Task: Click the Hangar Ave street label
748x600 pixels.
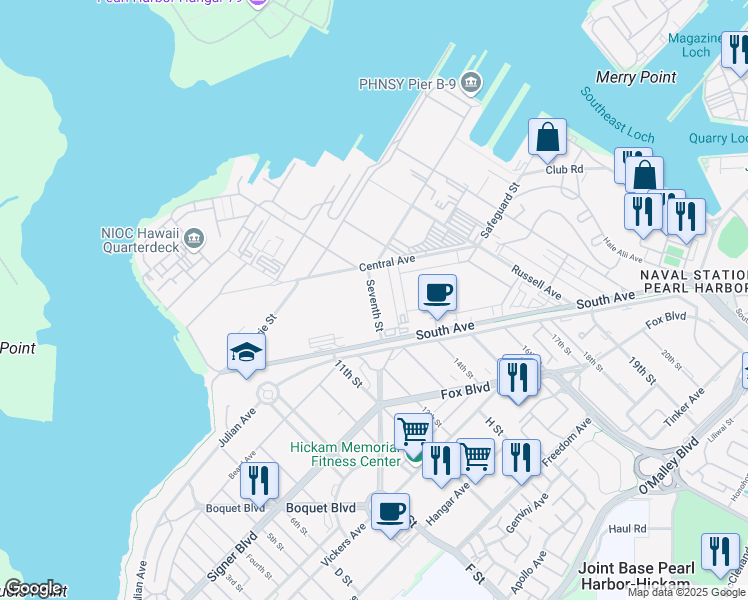Action: [448, 504]
